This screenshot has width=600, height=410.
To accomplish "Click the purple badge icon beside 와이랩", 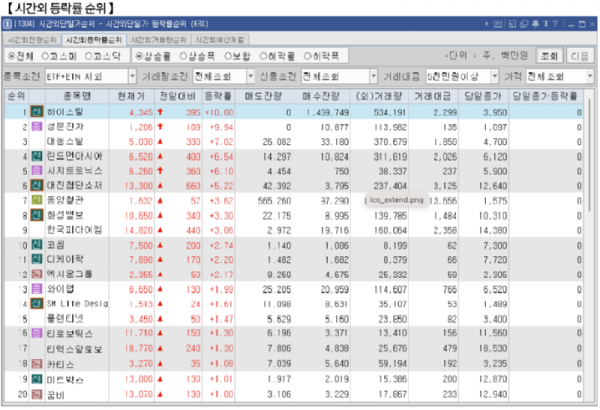I will point(37,289).
